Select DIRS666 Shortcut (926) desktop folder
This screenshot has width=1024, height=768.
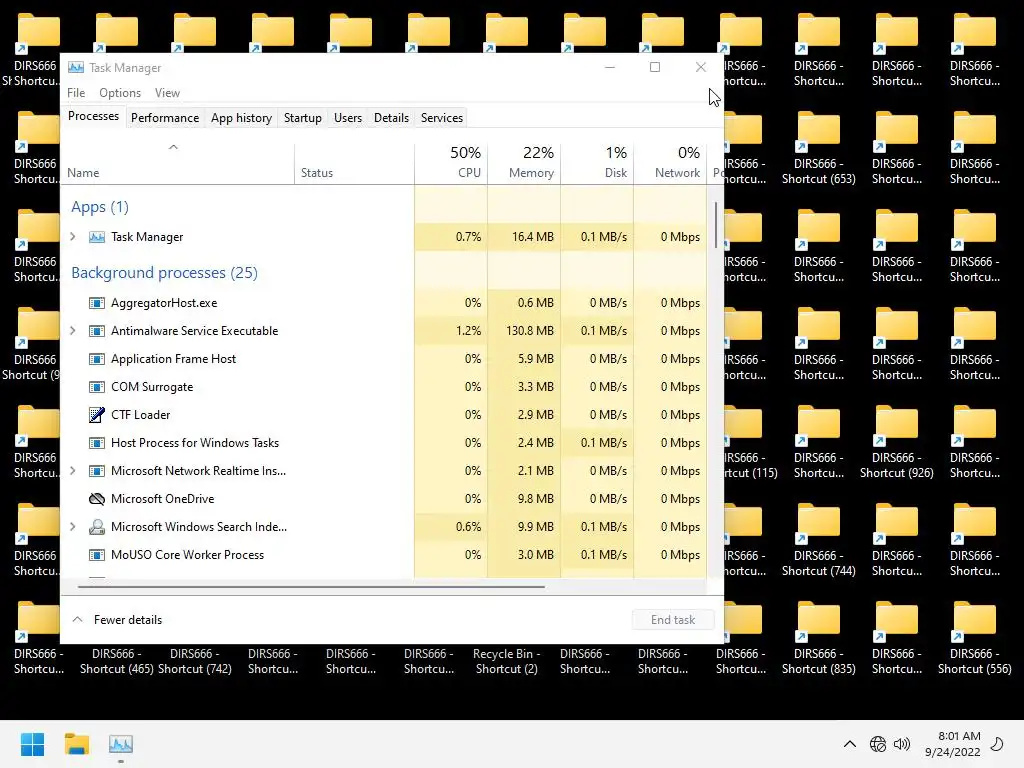click(x=897, y=442)
